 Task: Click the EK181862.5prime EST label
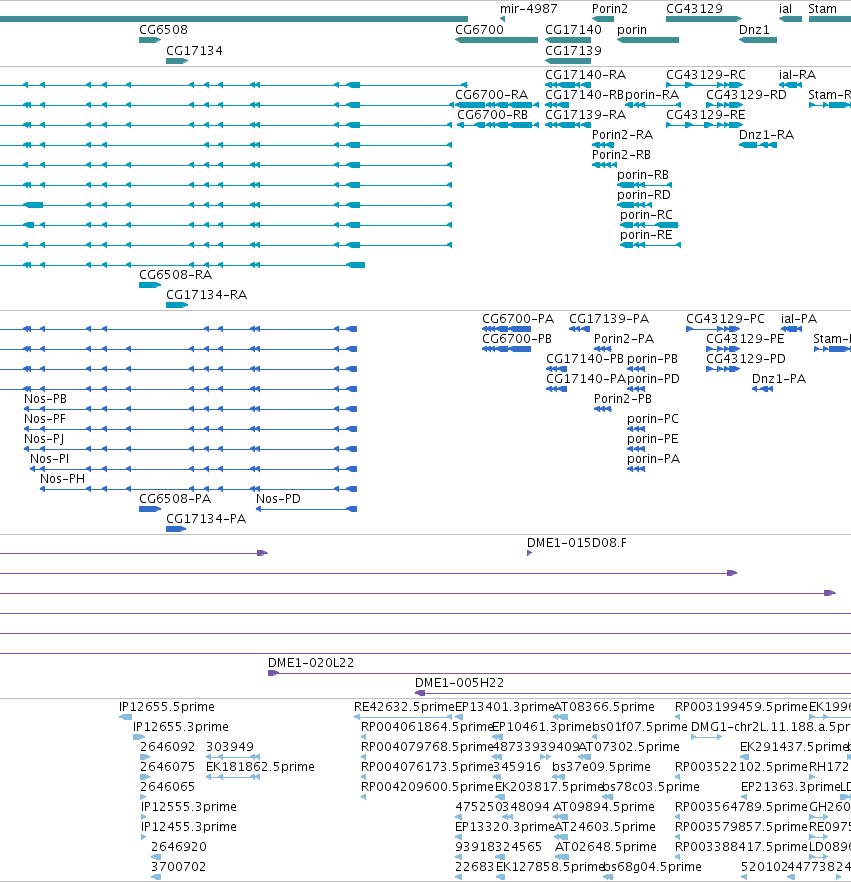[260, 767]
